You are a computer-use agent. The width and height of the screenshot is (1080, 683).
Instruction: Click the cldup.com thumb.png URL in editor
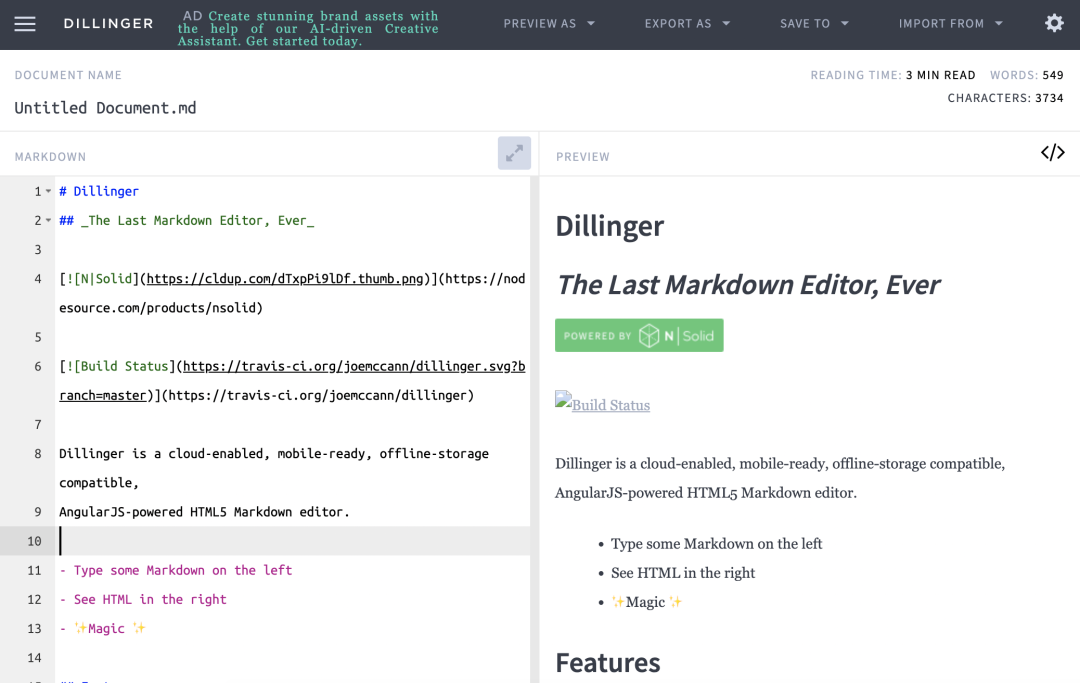[x=285, y=279]
